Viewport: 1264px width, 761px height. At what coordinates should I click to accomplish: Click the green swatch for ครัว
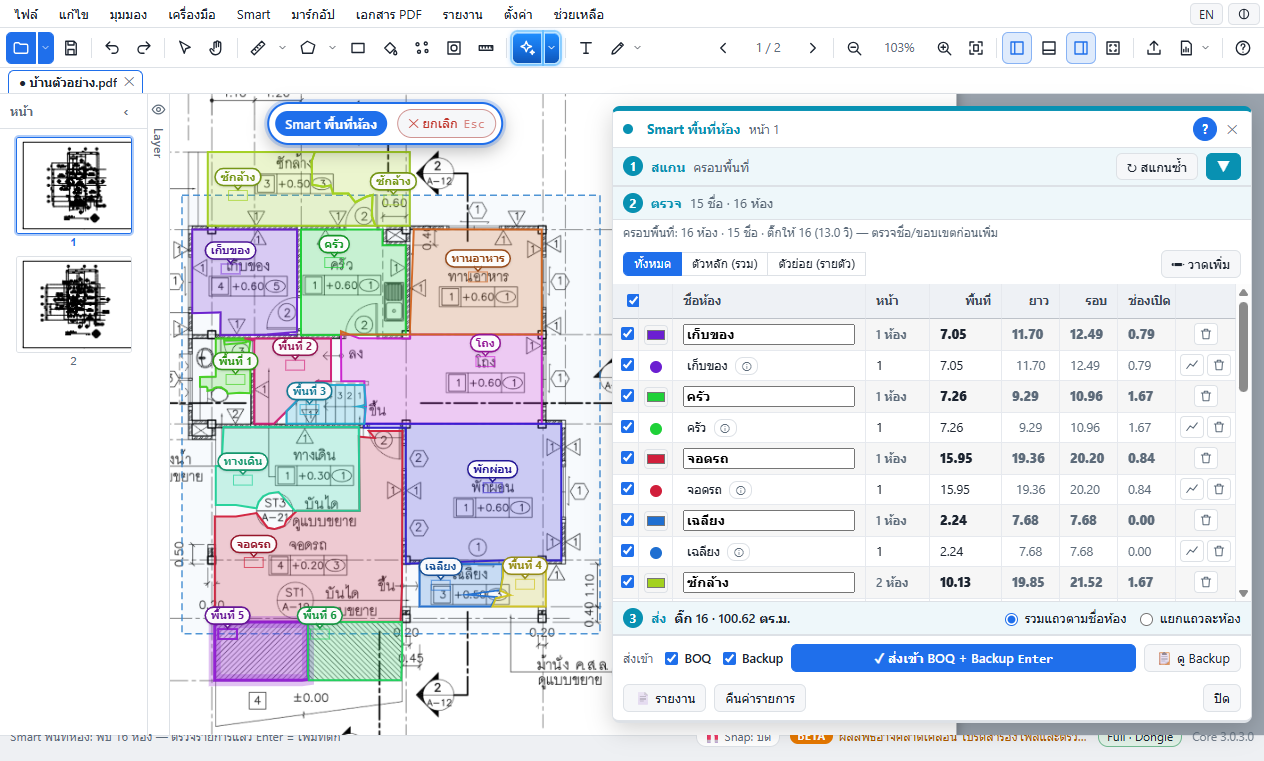point(657,396)
